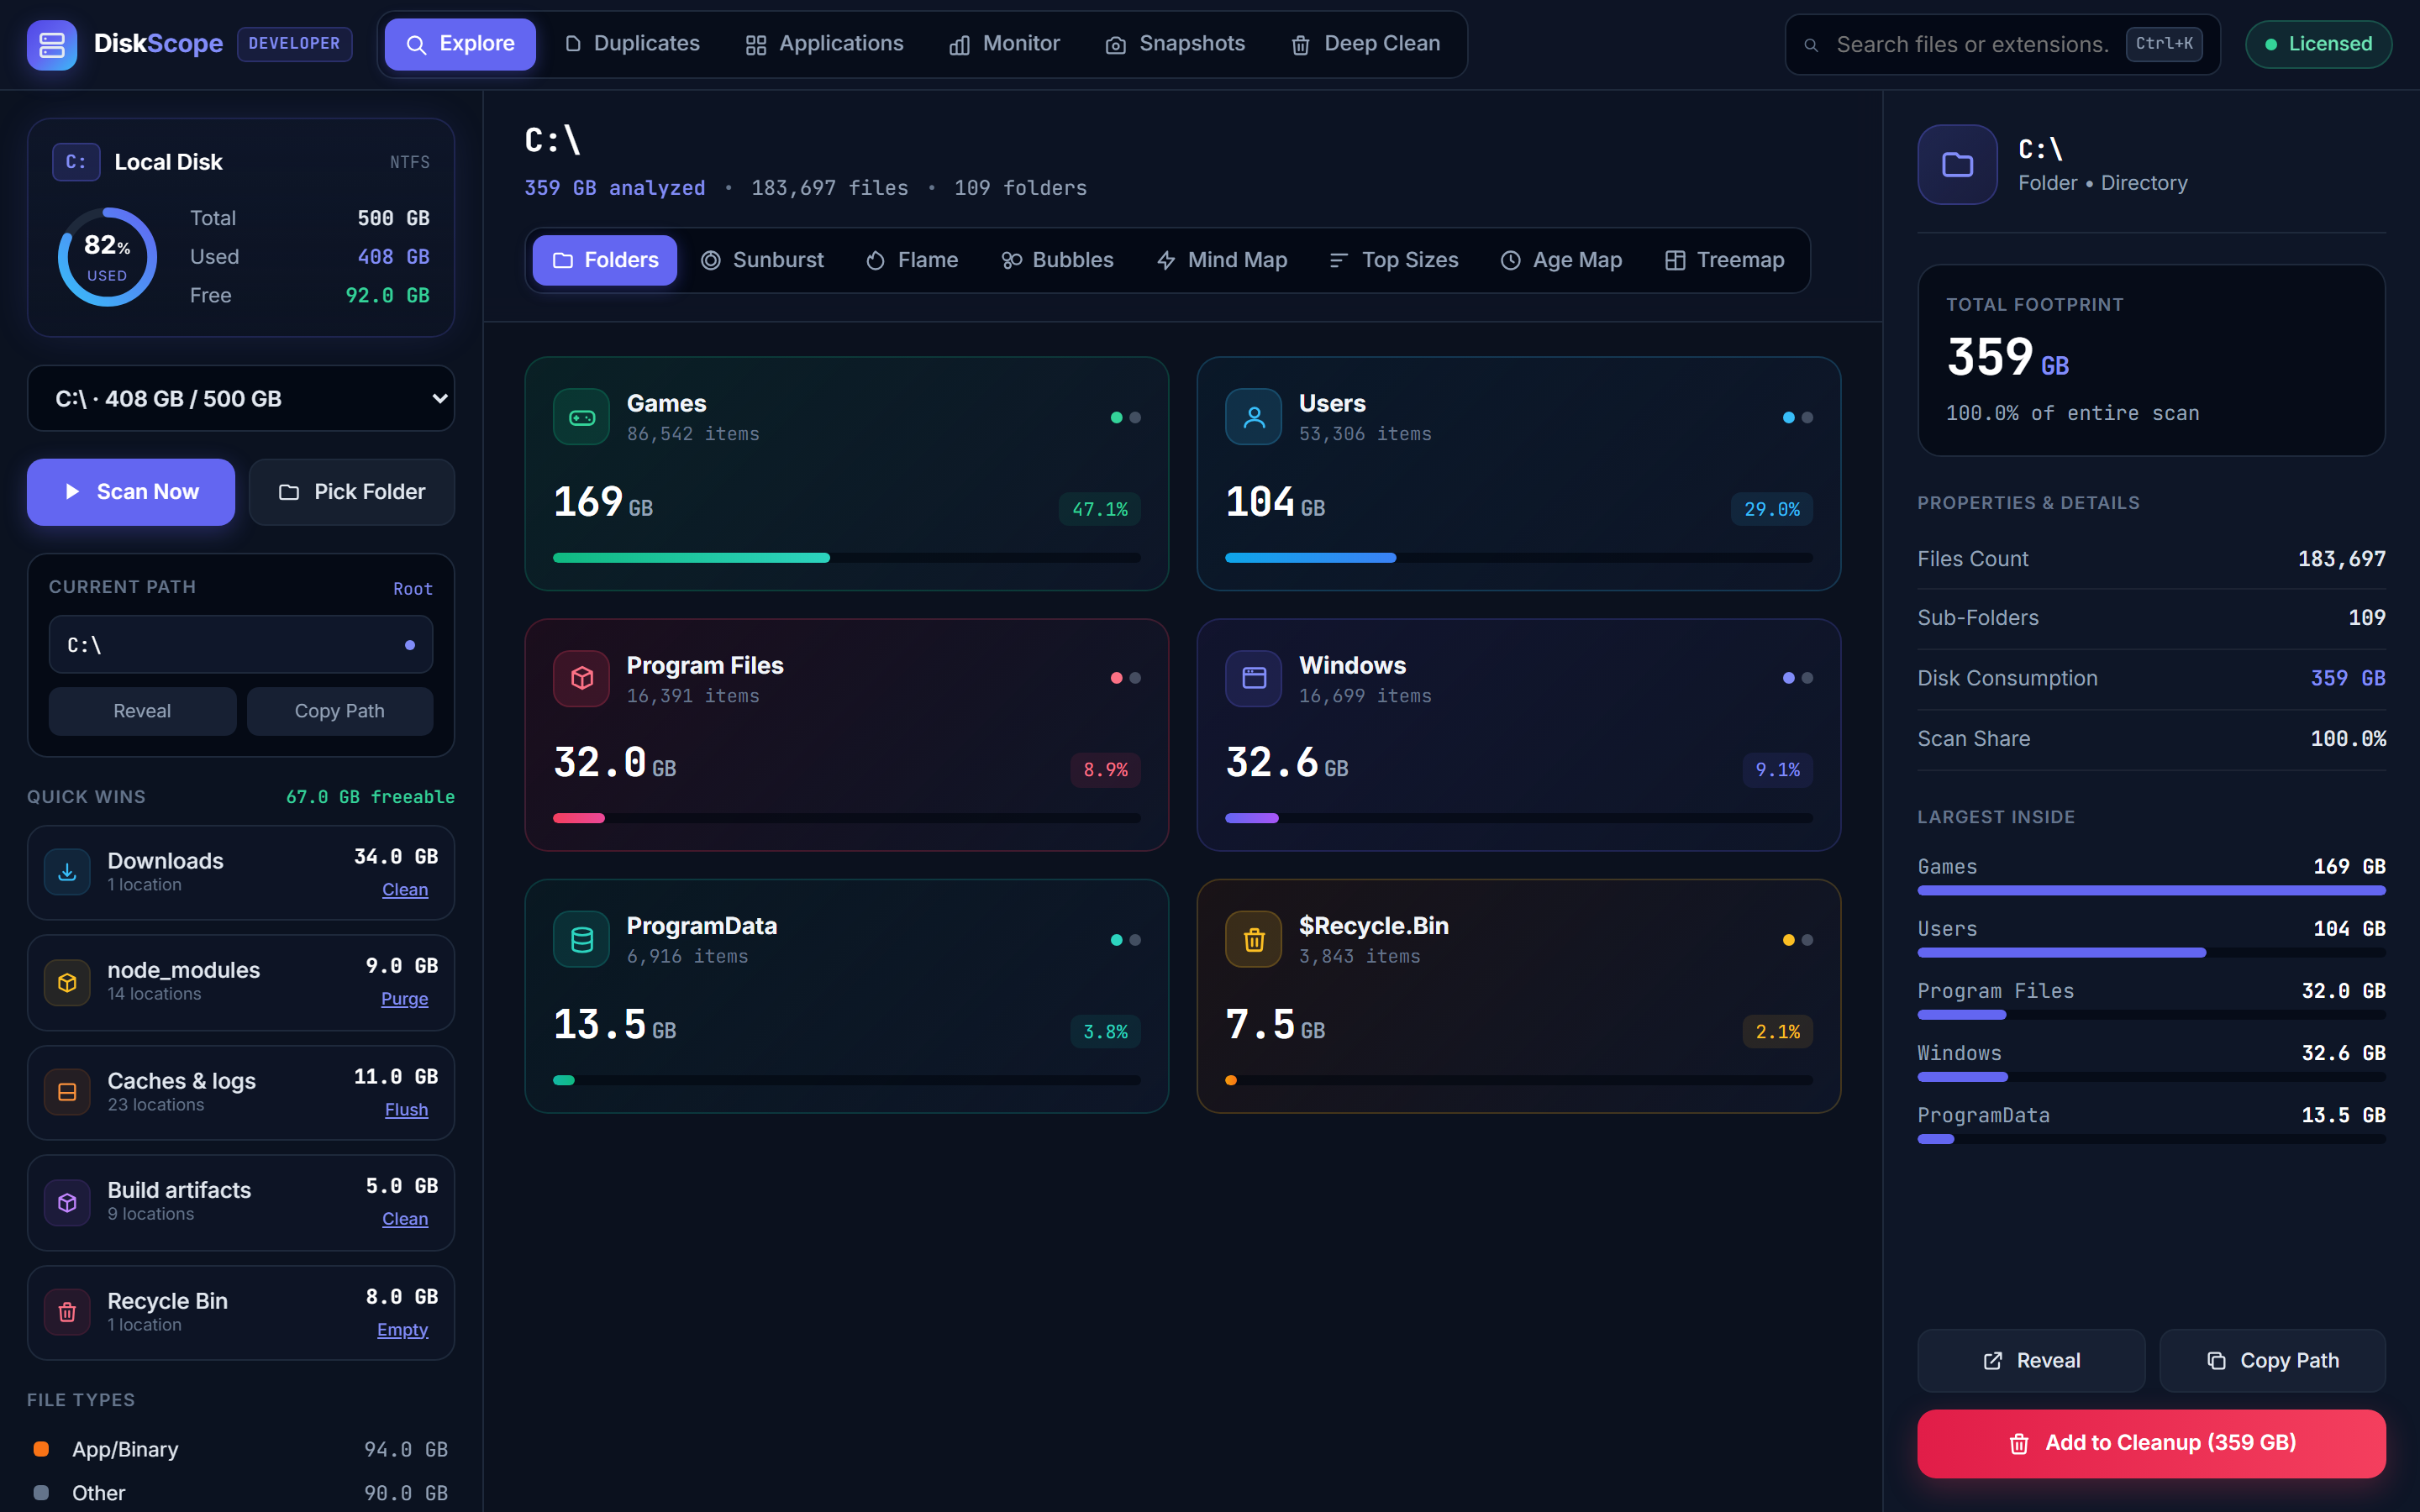Switch to Sunburst view
2420x1512 pixels.
click(762, 260)
